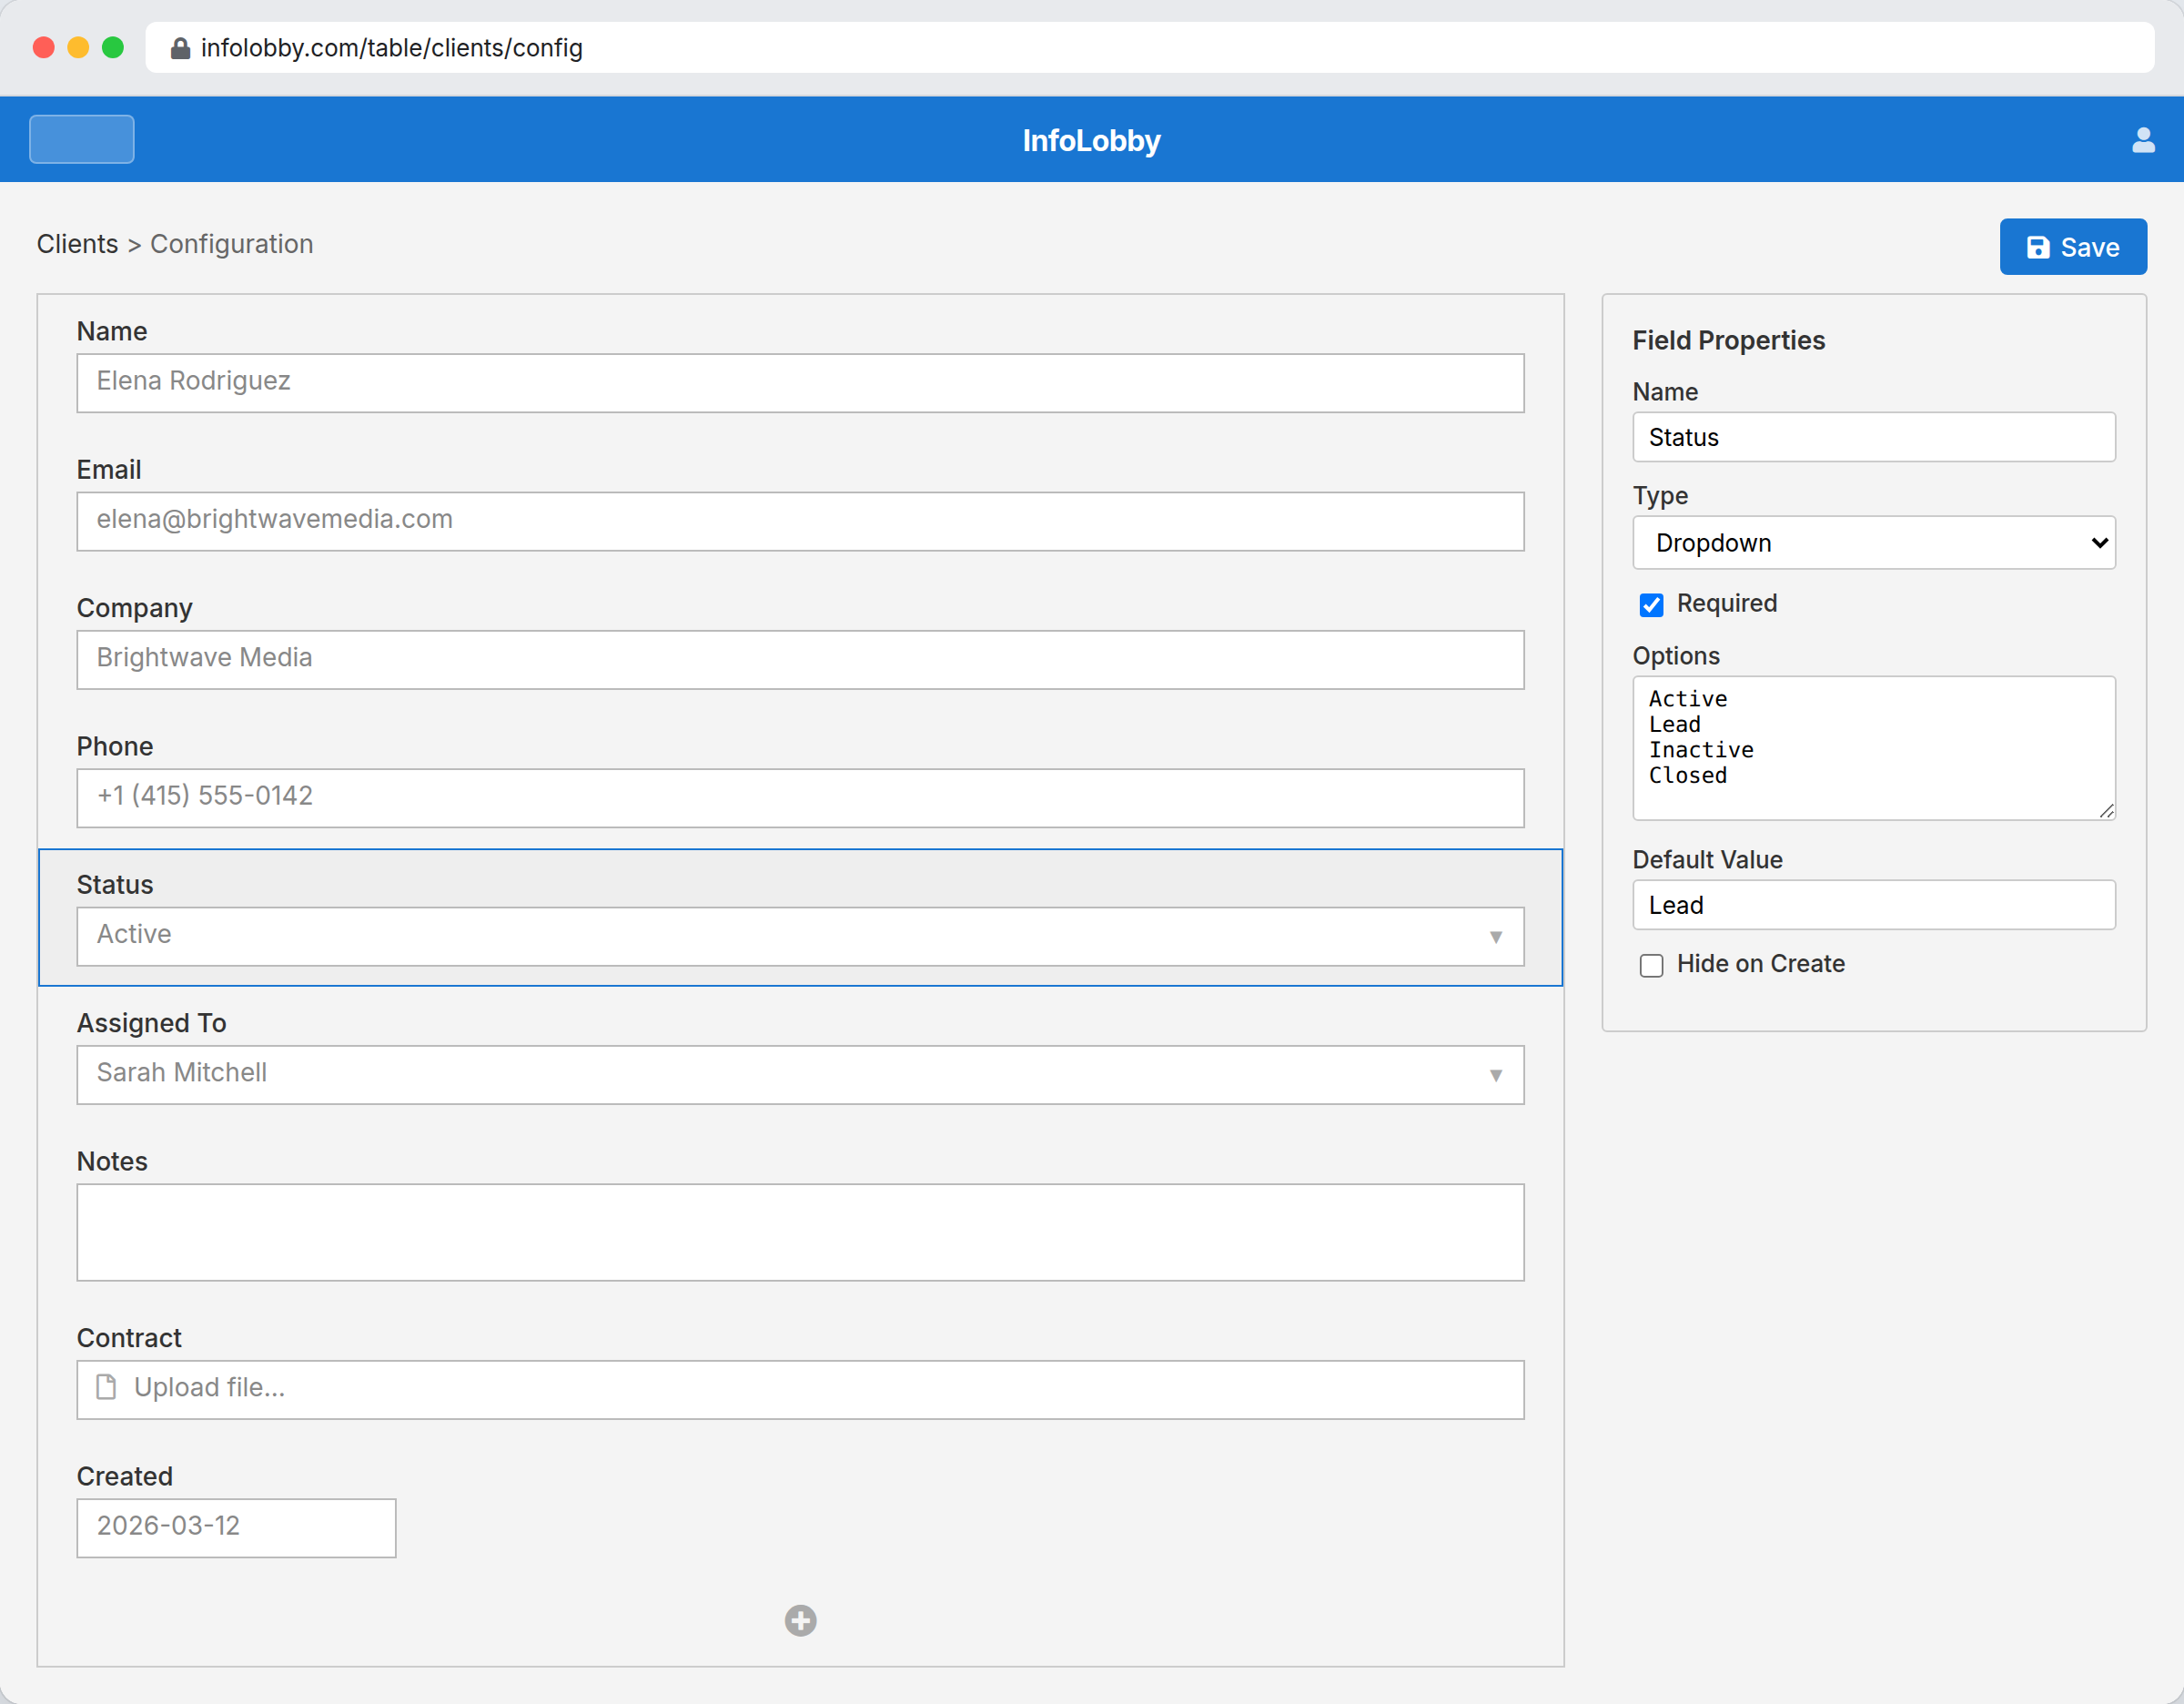Click the Save icon button
The image size is (2184, 1704).
click(2038, 247)
